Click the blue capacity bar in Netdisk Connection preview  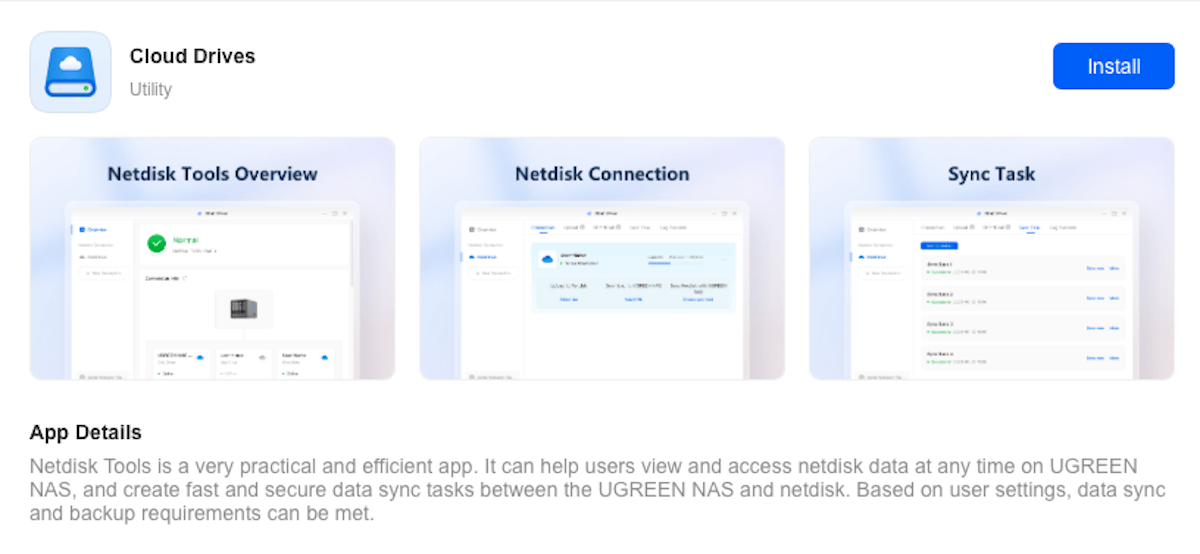[x=659, y=263]
